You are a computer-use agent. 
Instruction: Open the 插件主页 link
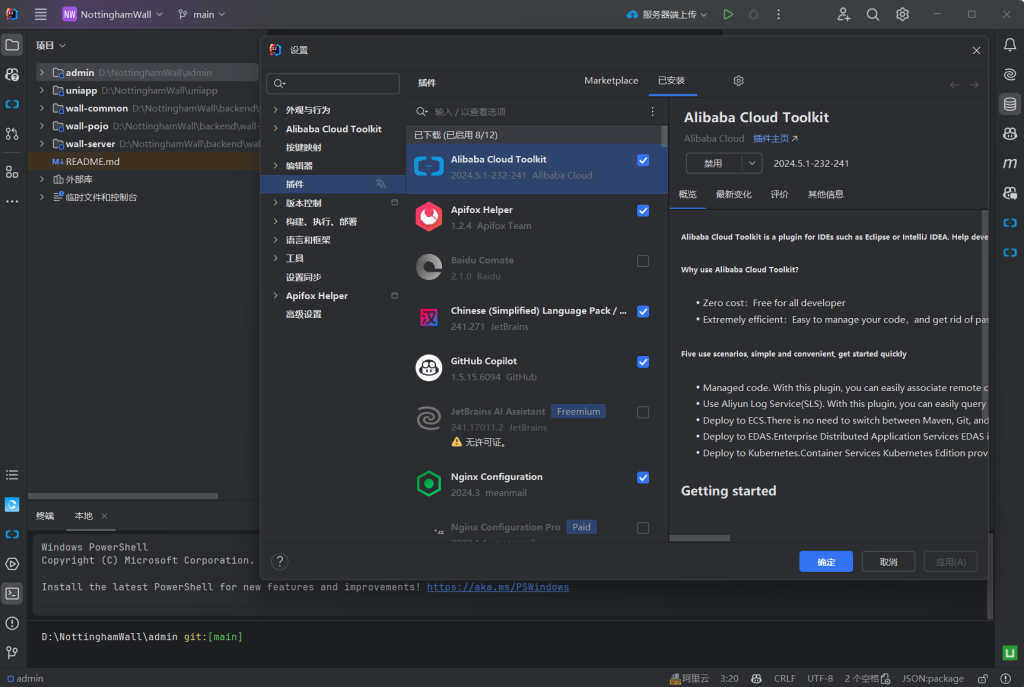pyautogui.click(x=775, y=139)
